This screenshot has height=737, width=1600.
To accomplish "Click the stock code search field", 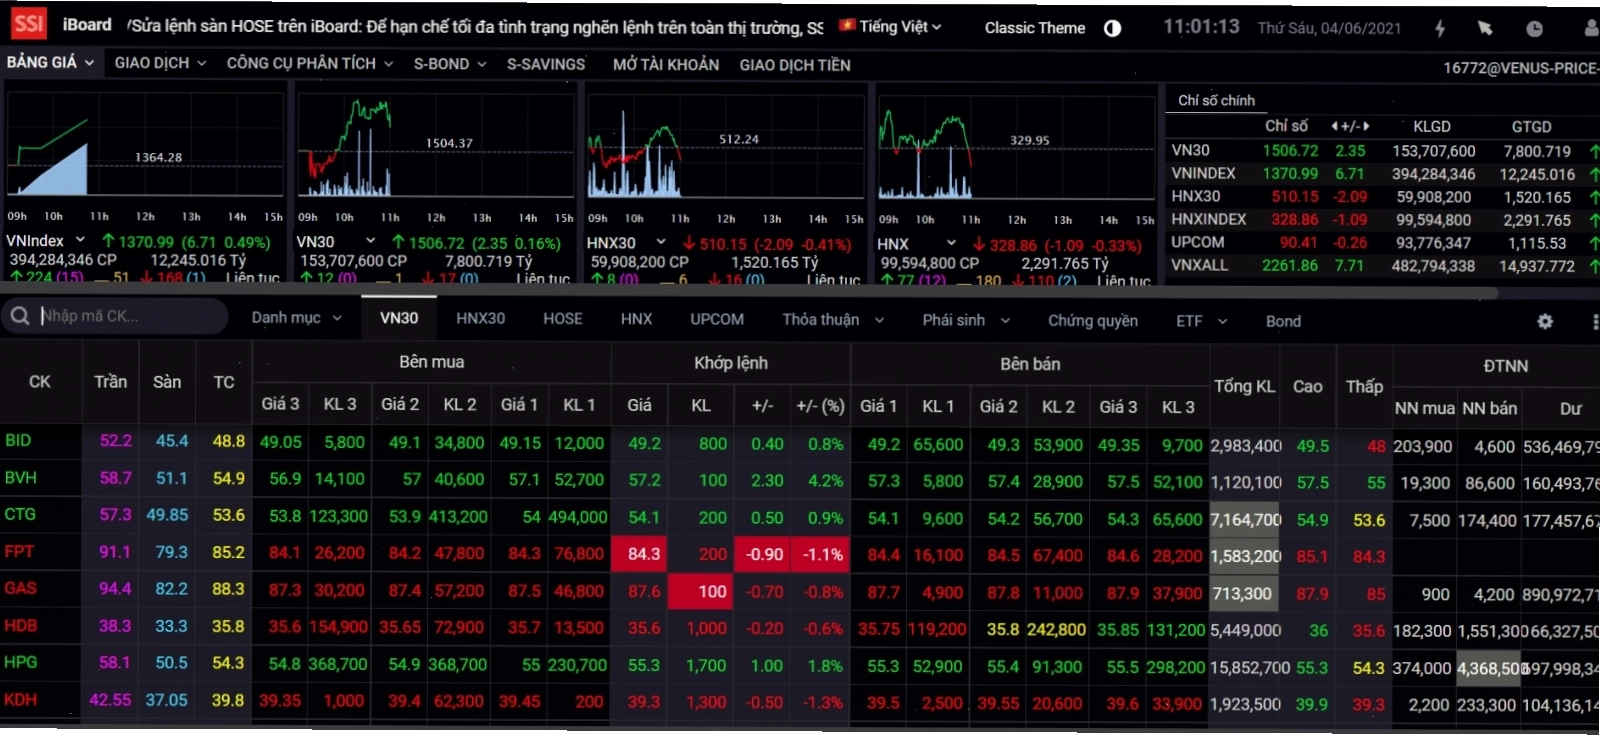I will pos(130,316).
